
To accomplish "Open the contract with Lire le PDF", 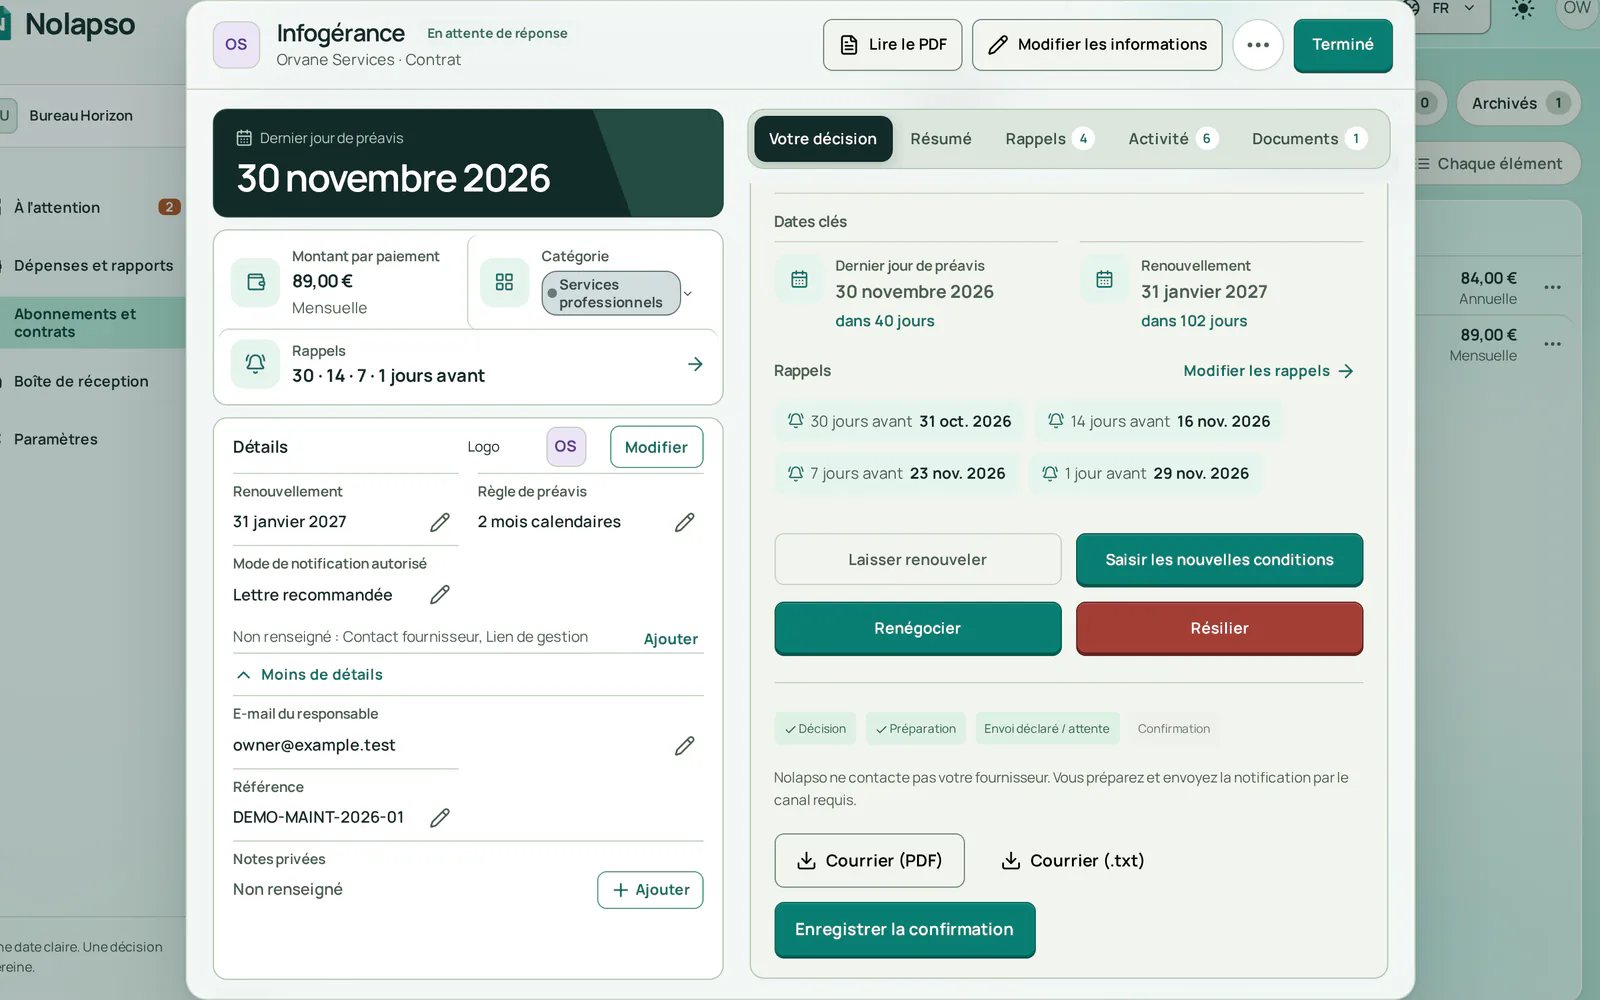I will [x=893, y=45].
